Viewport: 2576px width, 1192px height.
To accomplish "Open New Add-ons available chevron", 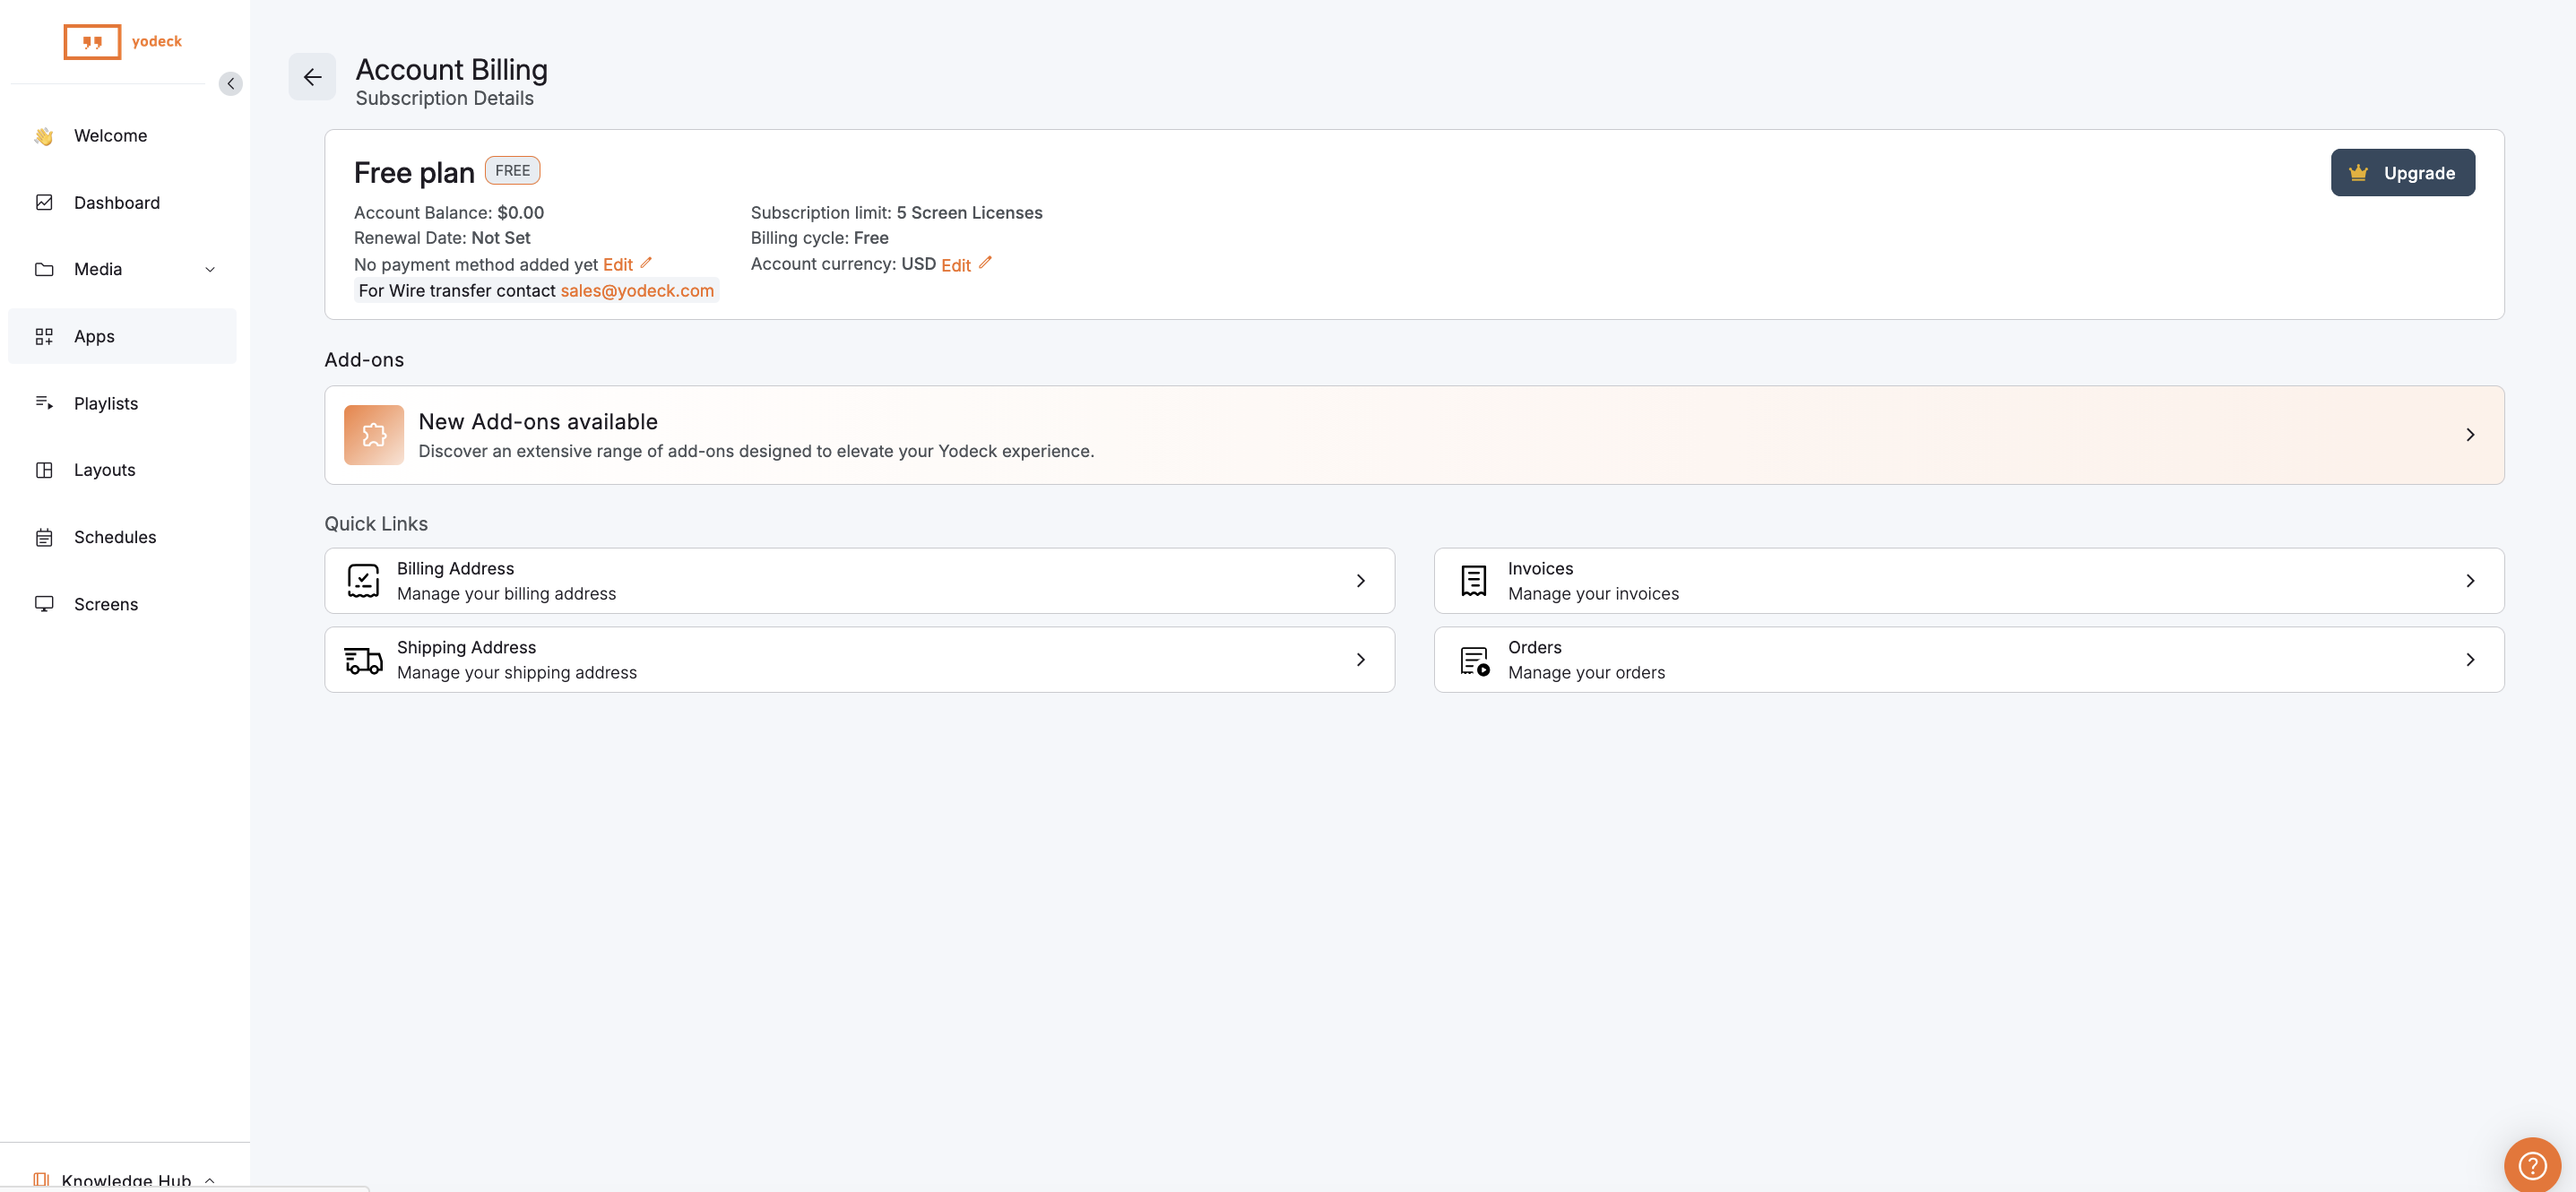I will point(2469,435).
